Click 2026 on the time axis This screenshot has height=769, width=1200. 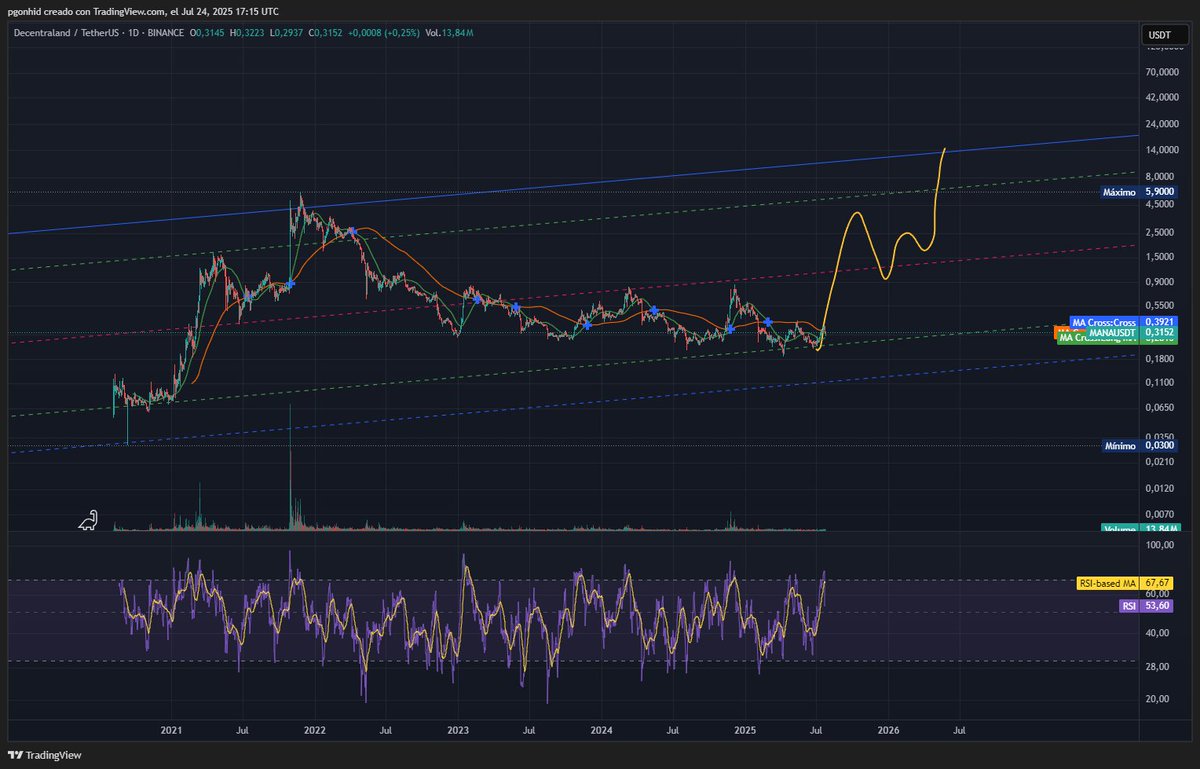889,732
